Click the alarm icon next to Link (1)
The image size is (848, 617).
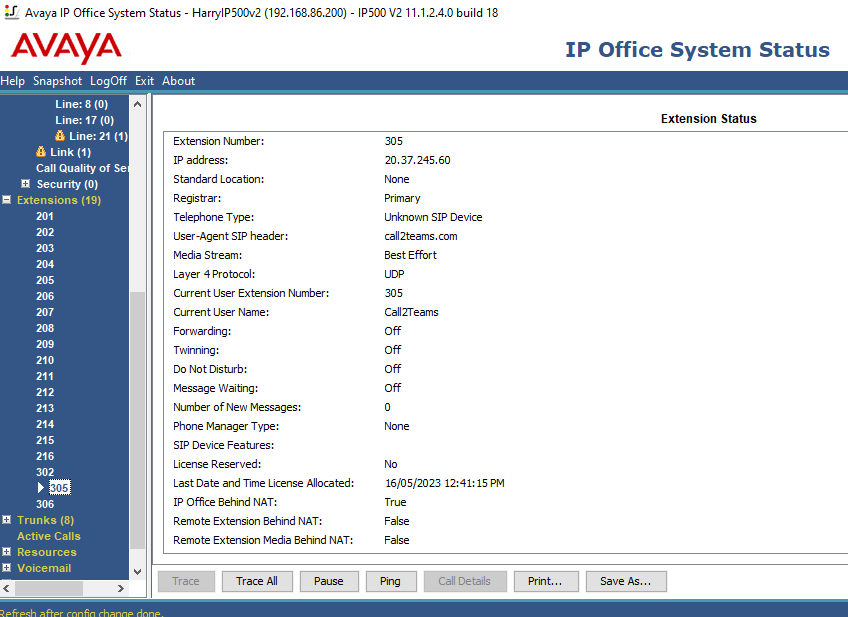pos(41,152)
